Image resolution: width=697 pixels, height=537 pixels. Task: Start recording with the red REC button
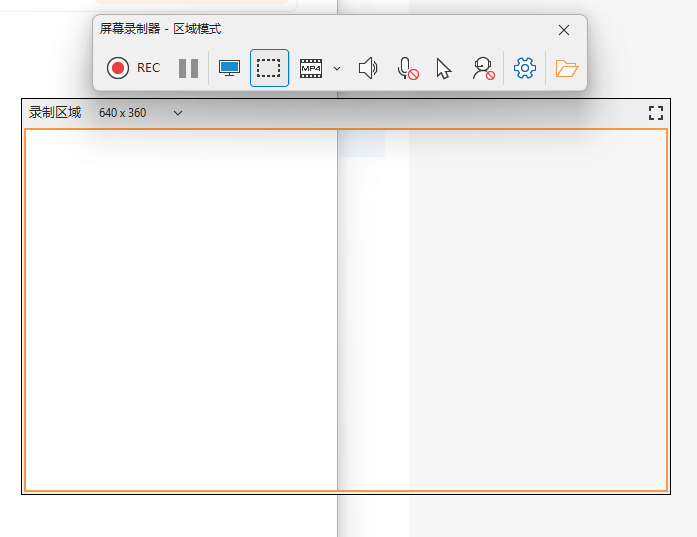click(133, 68)
